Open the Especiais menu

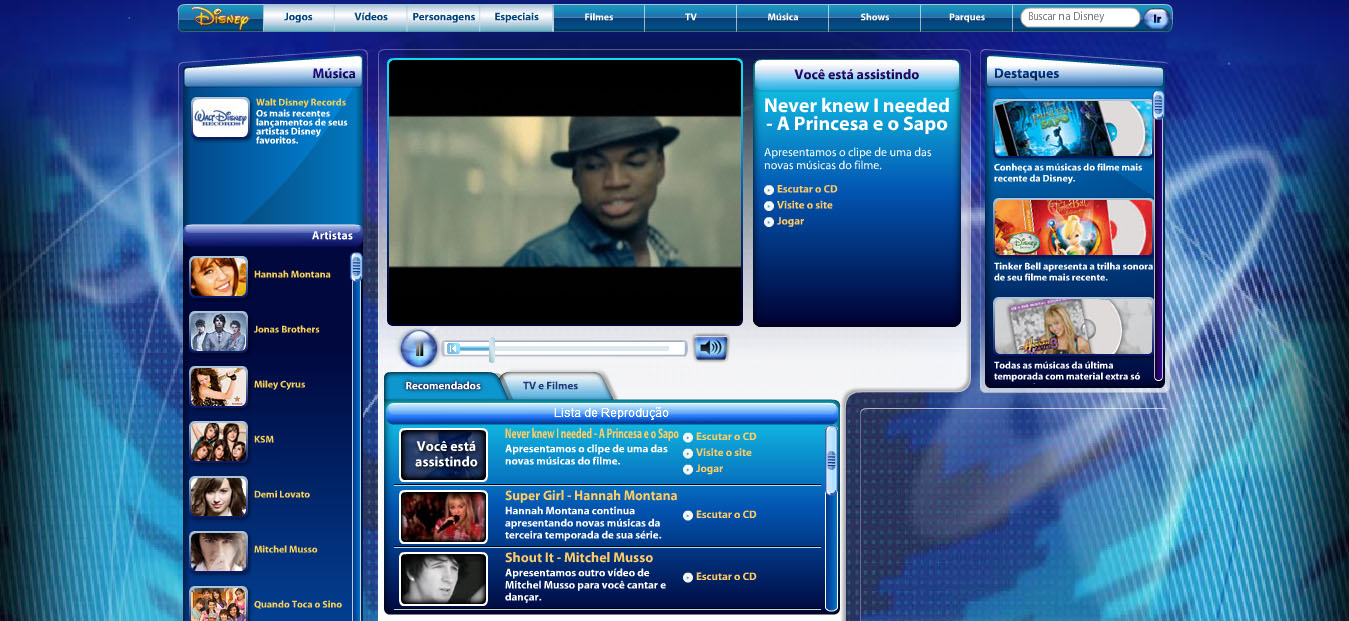[x=517, y=18]
